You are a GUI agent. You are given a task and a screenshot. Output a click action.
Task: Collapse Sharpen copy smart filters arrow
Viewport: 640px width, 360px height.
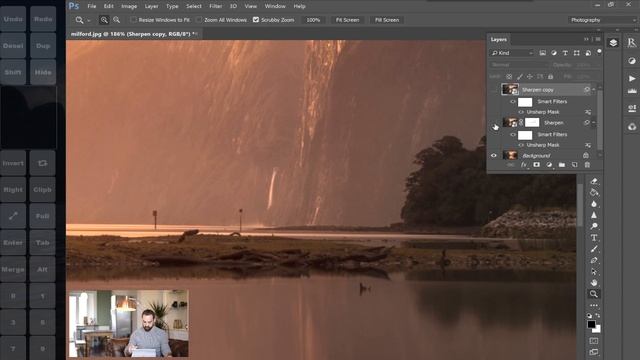(x=593, y=89)
